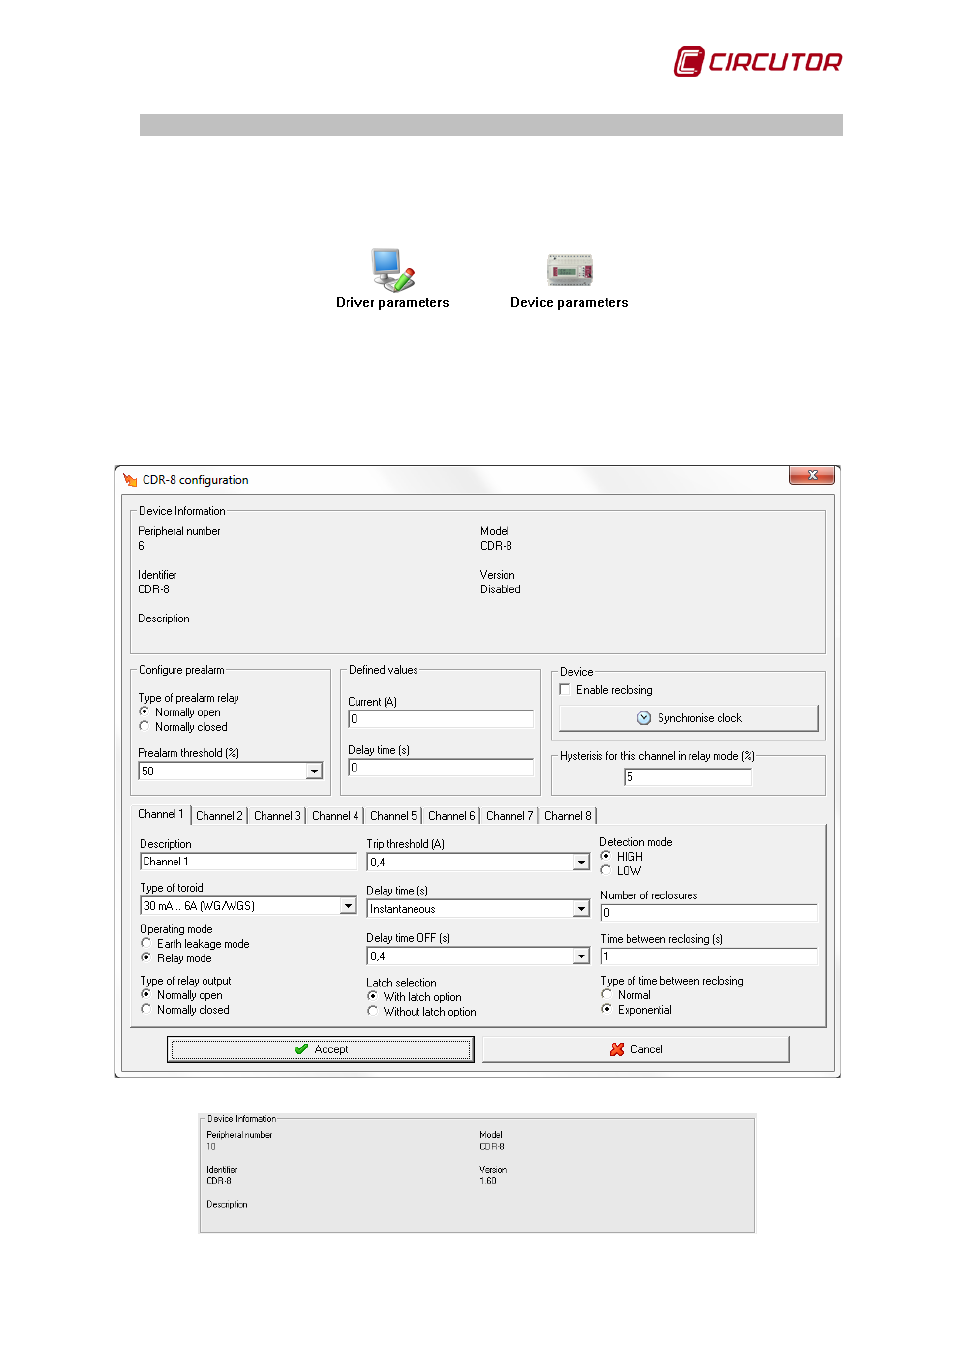The height and width of the screenshot is (1350, 954).
Task: Switch to the Channel 4 tab
Action: tap(335, 816)
